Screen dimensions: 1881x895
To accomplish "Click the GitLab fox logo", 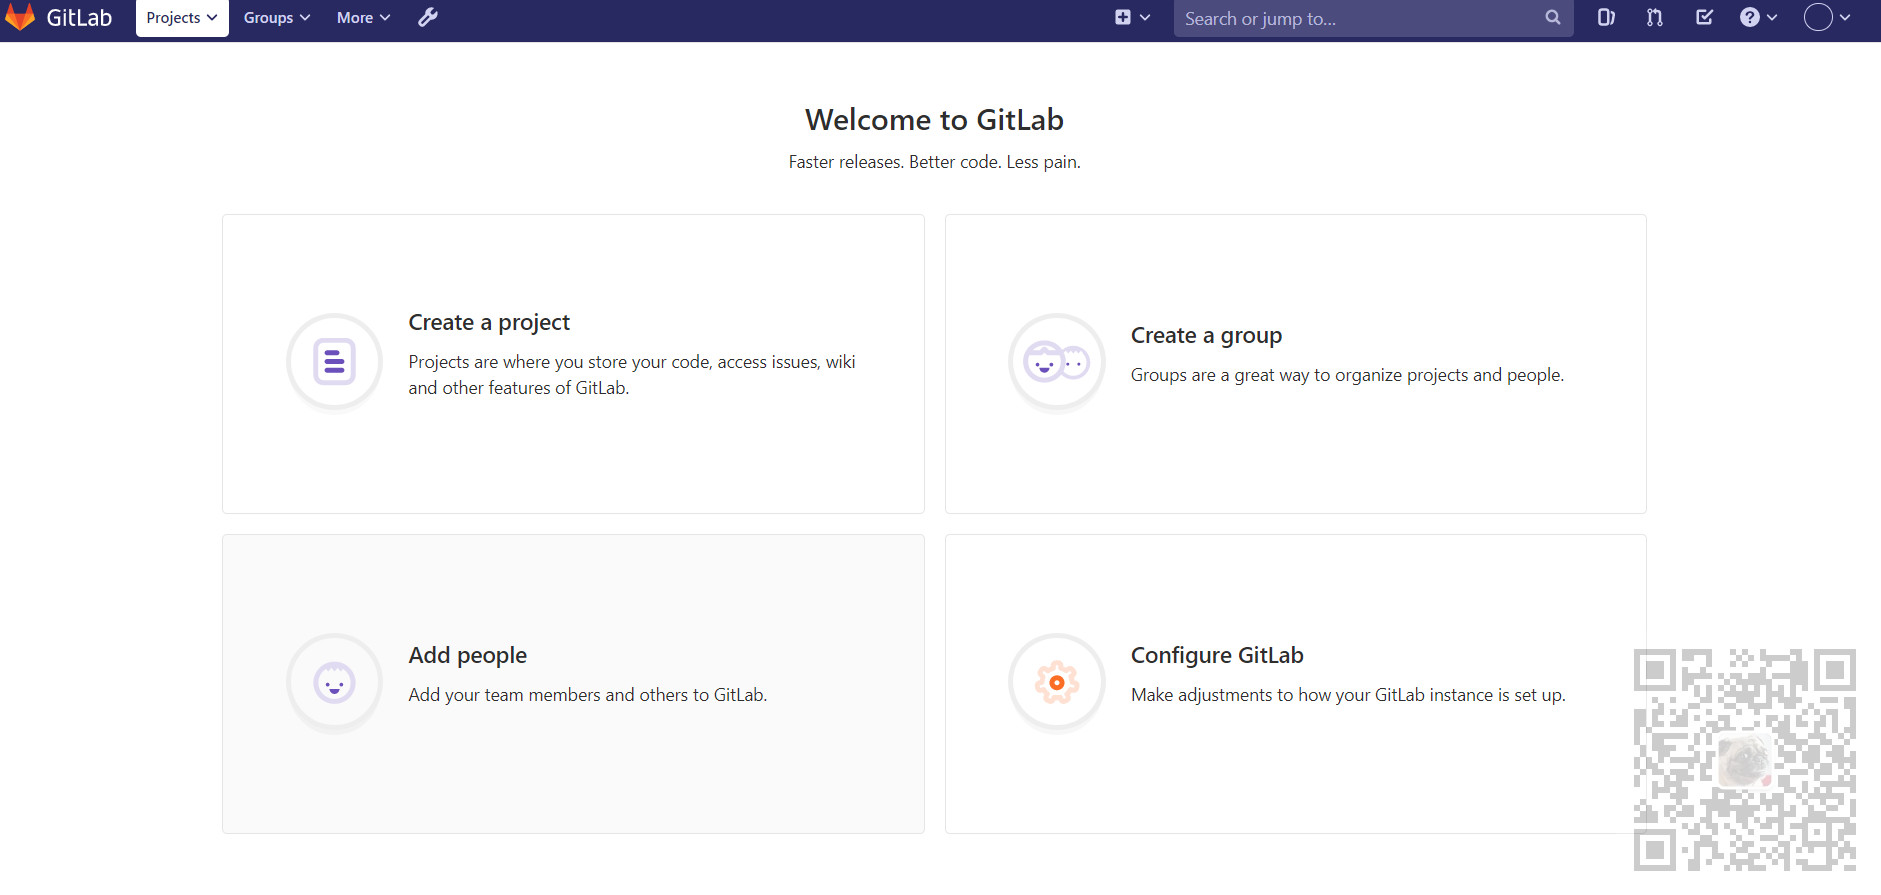I will 20,17.
